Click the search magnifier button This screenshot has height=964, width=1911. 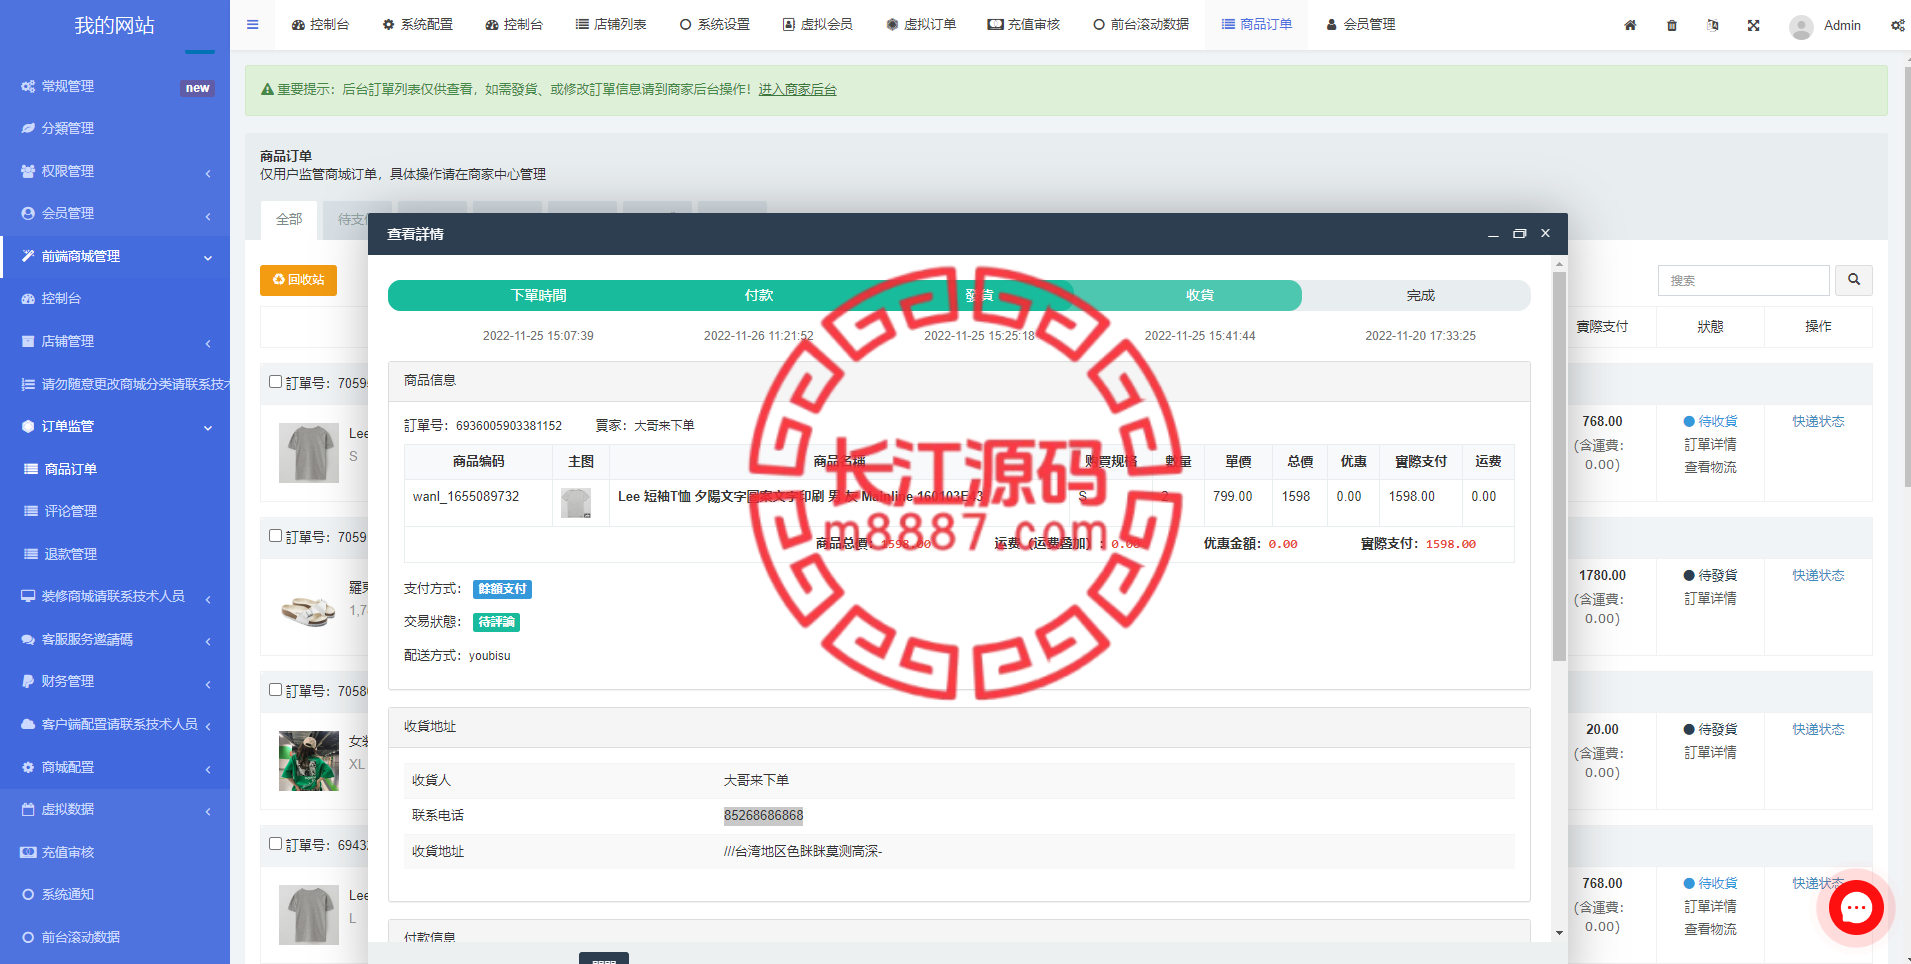(1853, 280)
